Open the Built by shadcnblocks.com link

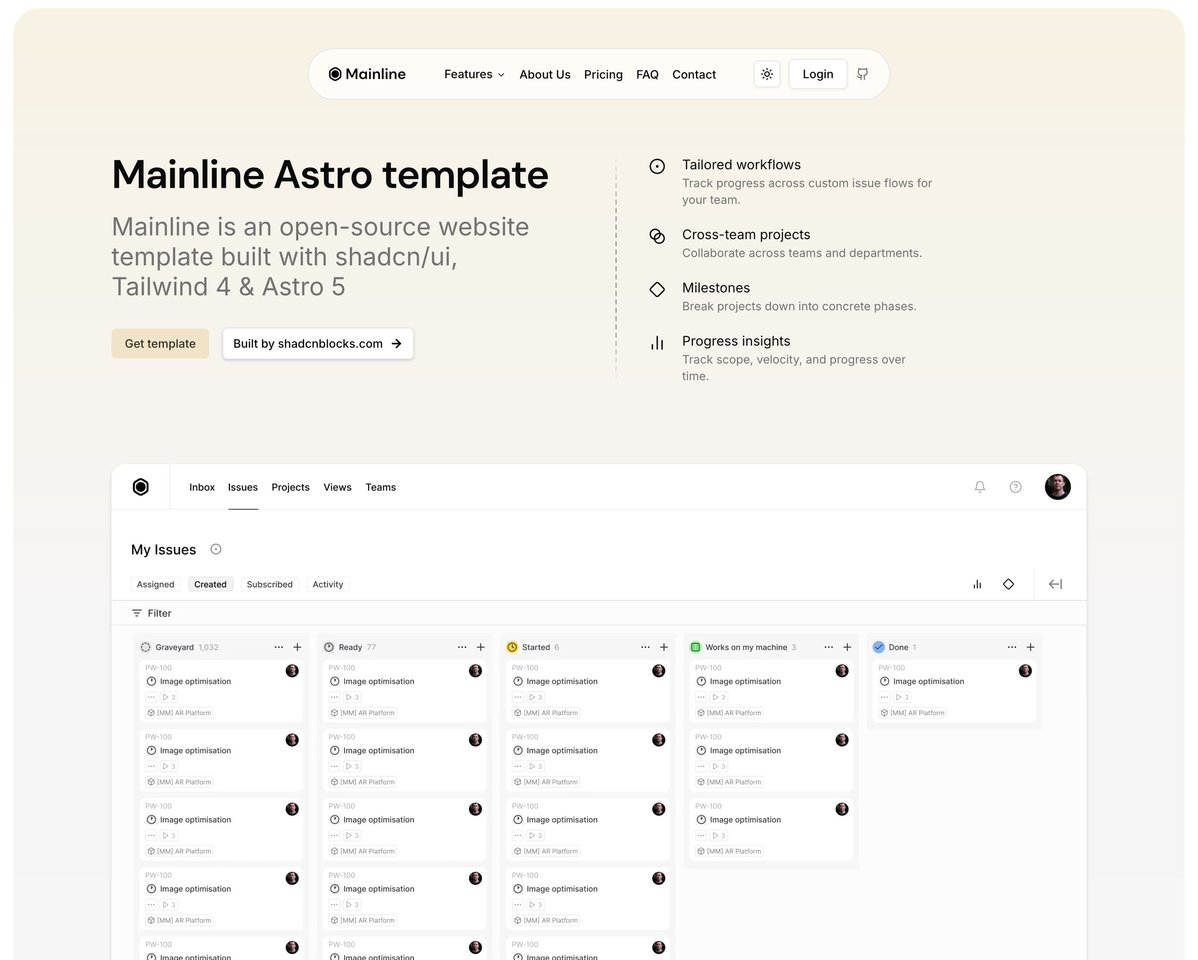pyautogui.click(x=318, y=343)
